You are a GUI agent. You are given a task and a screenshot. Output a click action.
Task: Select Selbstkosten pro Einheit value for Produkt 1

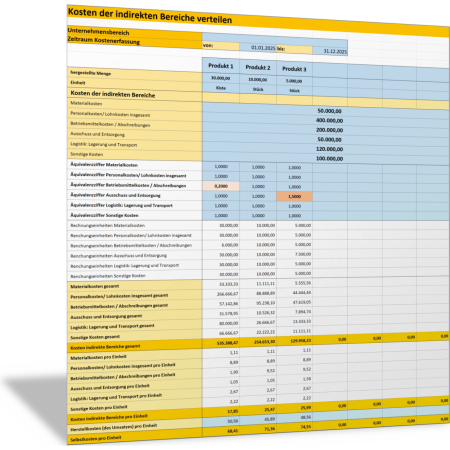tap(221, 431)
